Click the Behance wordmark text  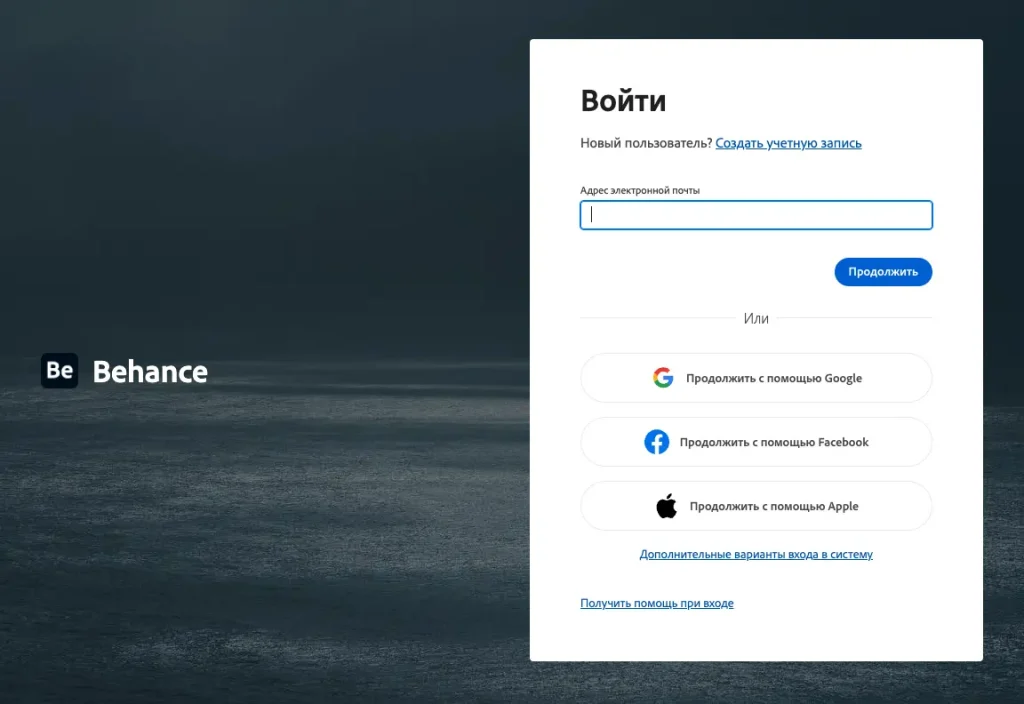coord(150,372)
